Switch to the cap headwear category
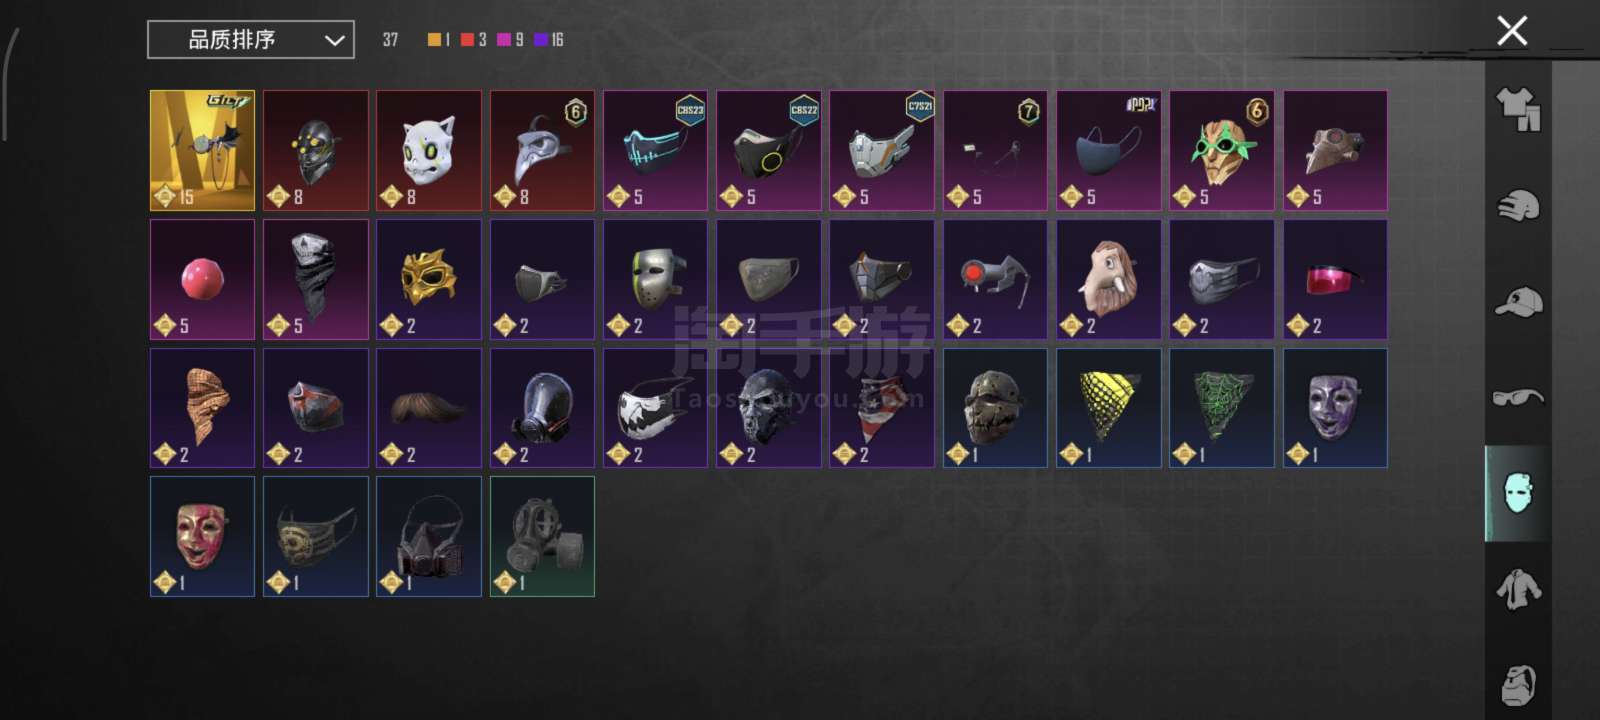Screen dimensions: 1600x720 pyautogui.click(x=1518, y=302)
